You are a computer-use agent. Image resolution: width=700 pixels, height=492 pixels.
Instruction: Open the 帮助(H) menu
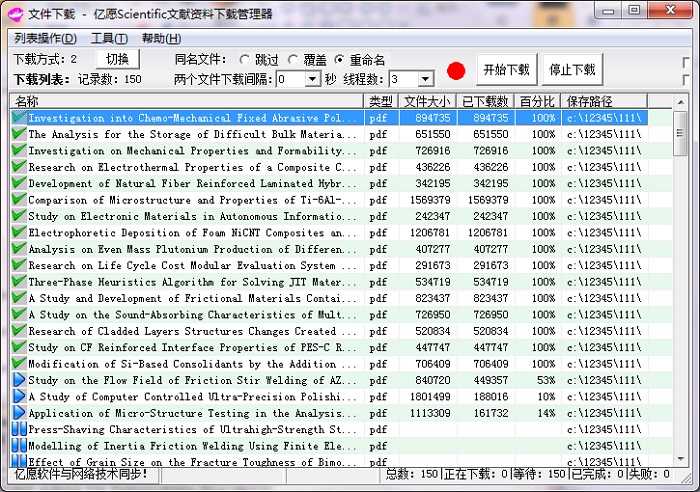pos(162,39)
